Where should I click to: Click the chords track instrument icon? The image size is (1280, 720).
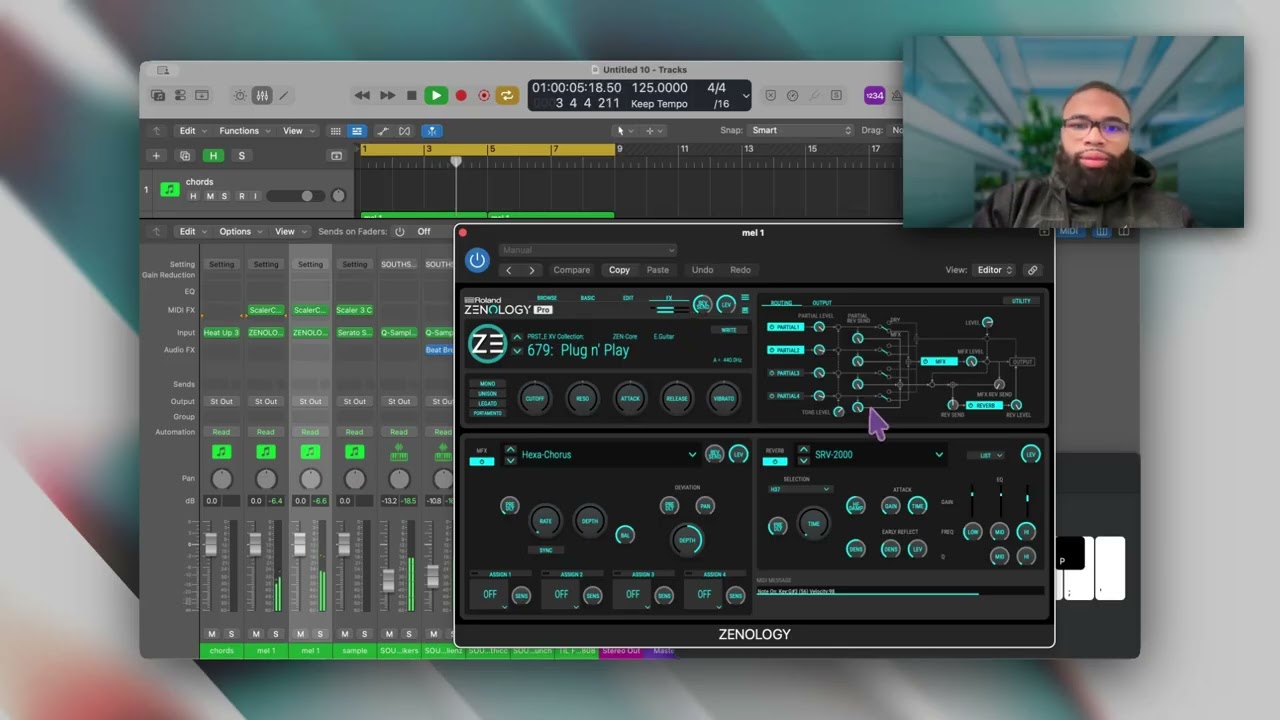170,189
